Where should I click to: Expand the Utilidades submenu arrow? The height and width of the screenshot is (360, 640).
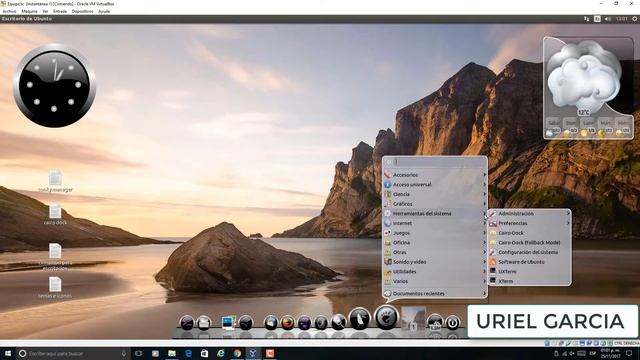[484, 271]
